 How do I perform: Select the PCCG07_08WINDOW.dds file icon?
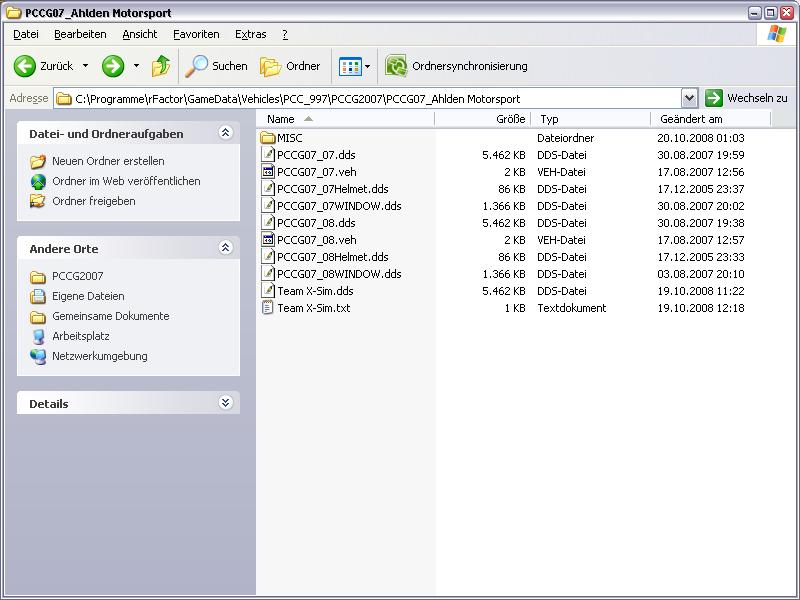(x=268, y=274)
